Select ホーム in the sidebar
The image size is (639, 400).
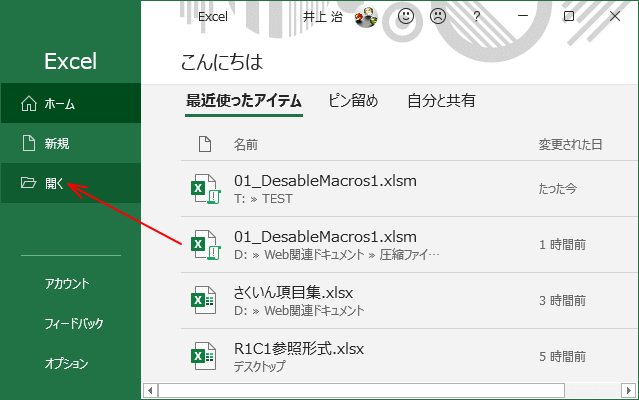coord(71,103)
